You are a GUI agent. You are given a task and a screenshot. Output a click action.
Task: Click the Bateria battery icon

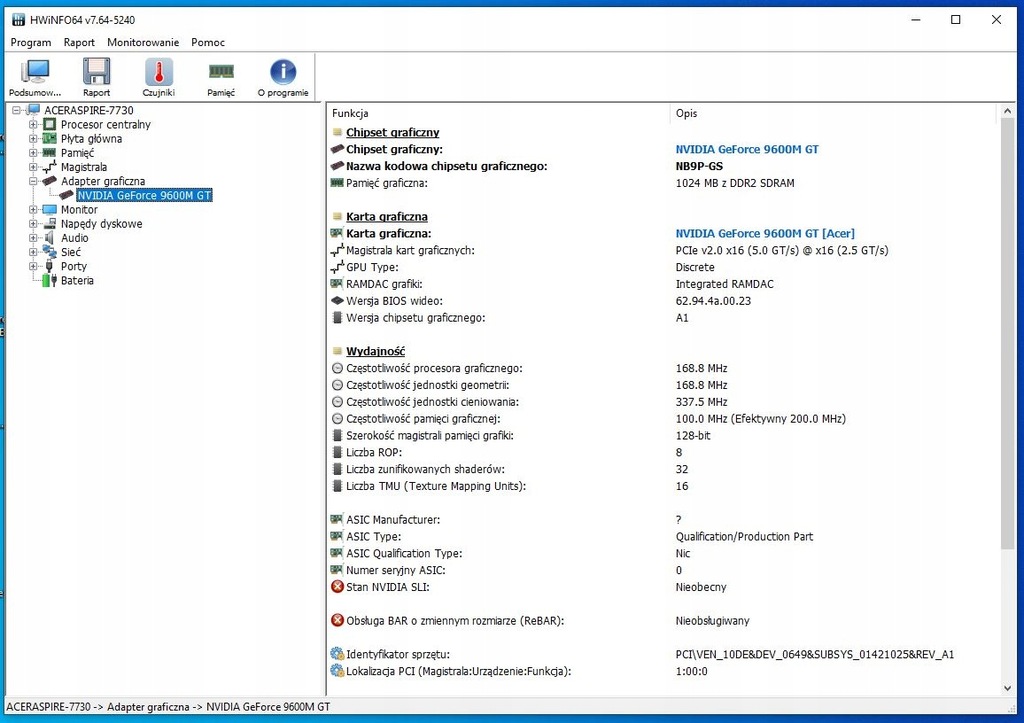pos(50,280)
